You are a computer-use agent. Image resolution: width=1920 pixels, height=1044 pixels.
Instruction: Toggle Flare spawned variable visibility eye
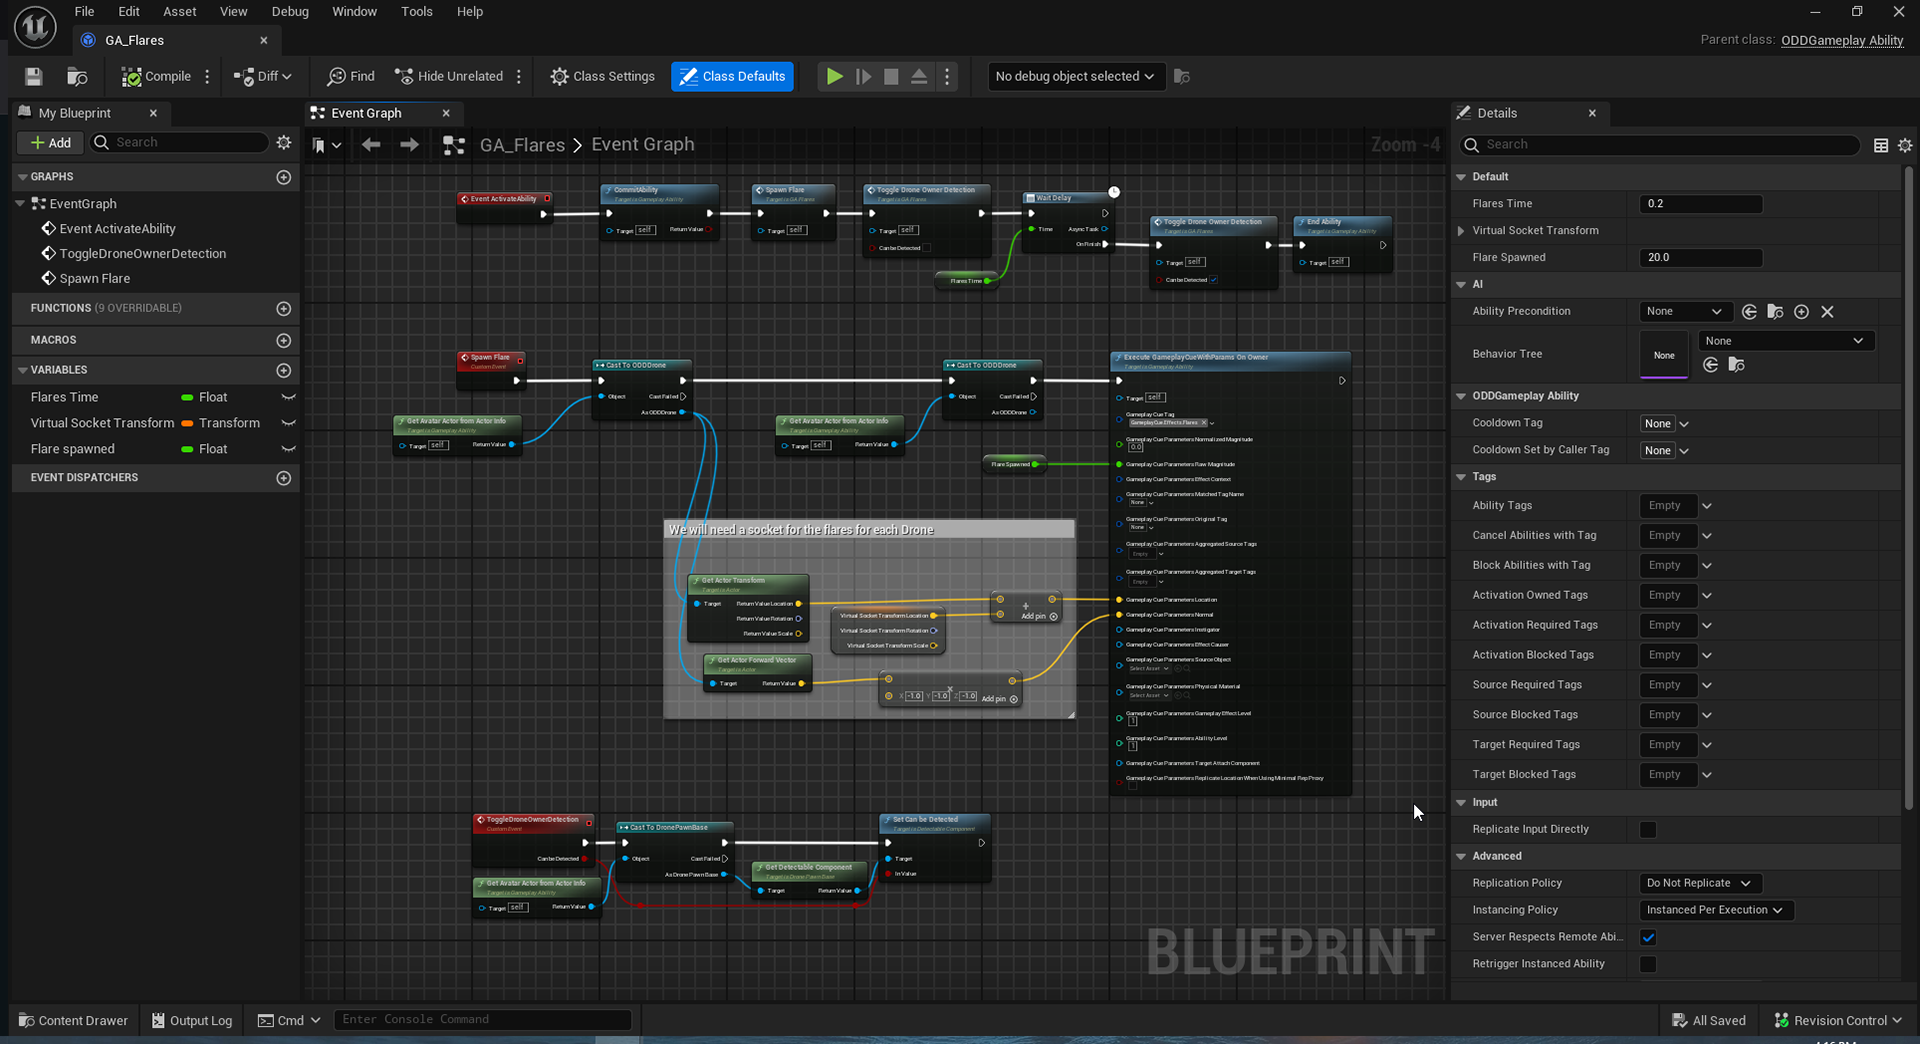pos(288,450)
